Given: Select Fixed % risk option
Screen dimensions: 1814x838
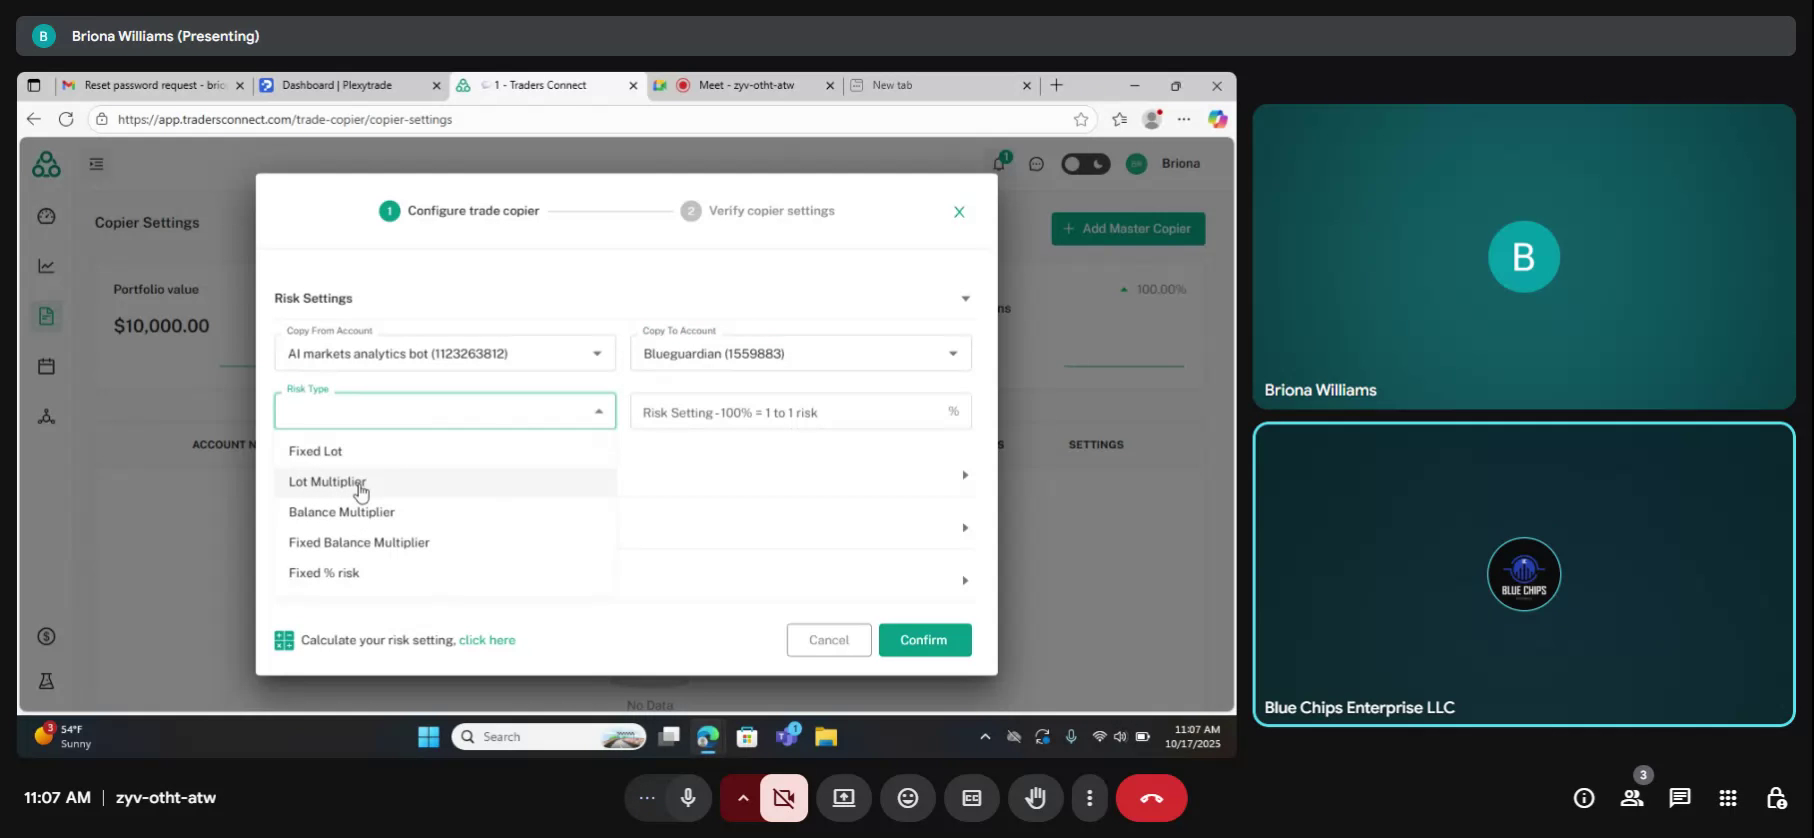Looking at the screenshot, I should [x=445, y=573].
